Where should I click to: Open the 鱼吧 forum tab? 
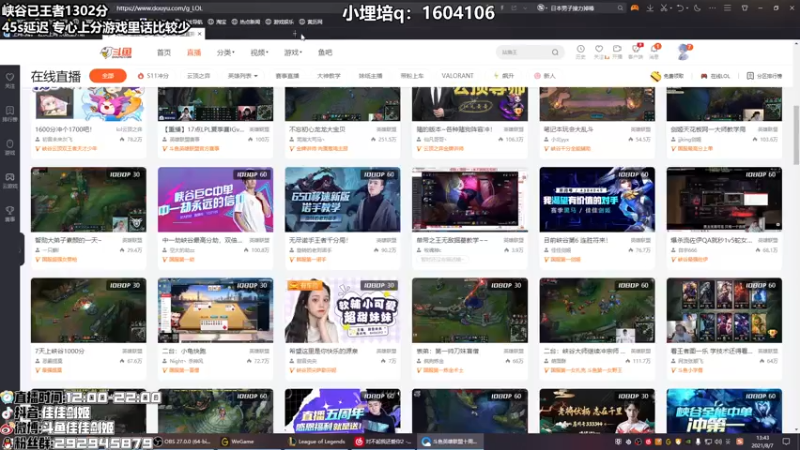tap(325, 53)
